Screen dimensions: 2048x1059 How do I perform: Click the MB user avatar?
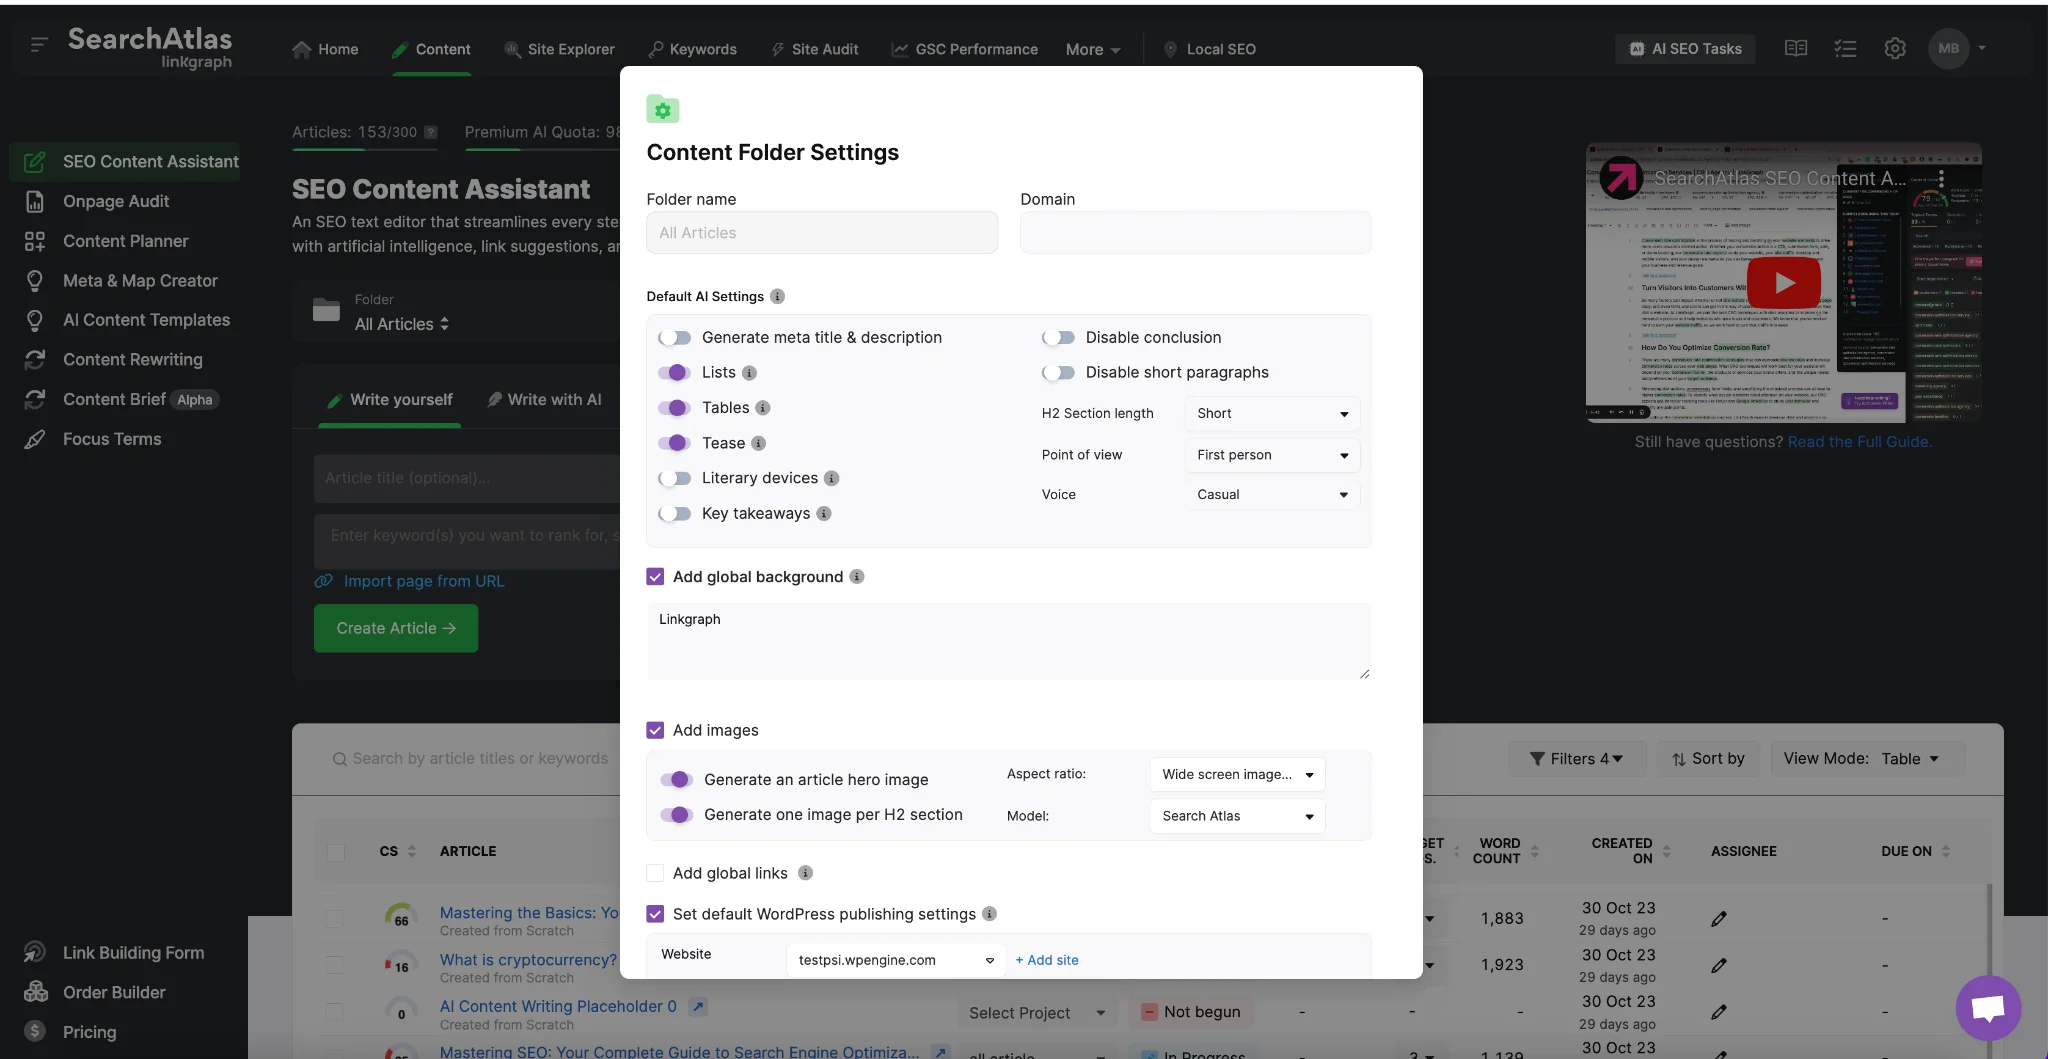pyautogui.click(x=1948, y=48)
